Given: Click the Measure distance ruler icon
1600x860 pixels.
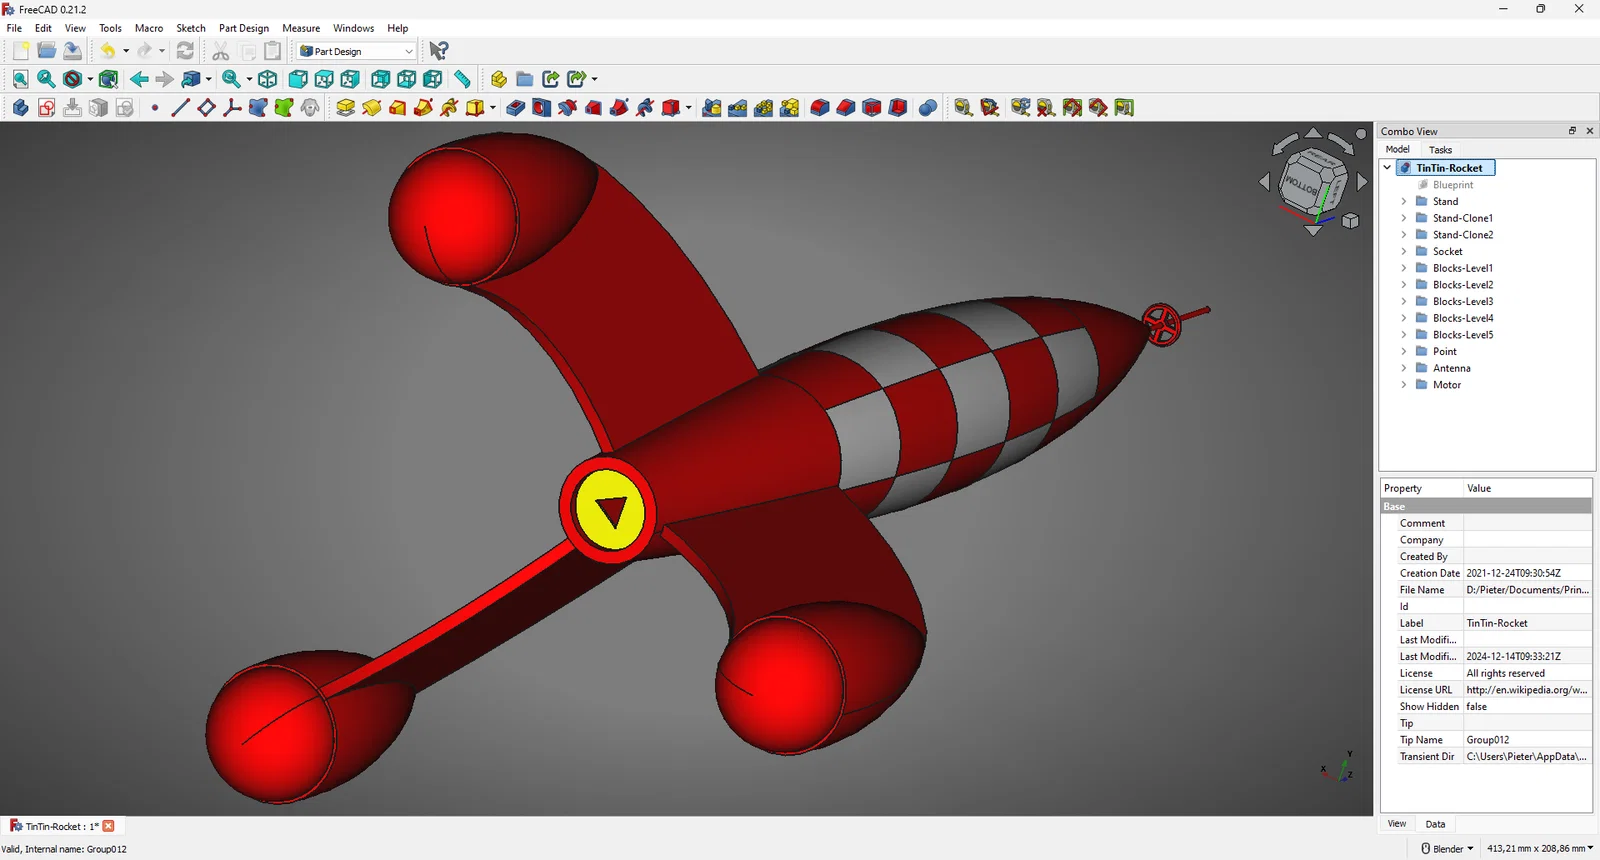Looking at the screenshot, I should [x=462, y=79].
